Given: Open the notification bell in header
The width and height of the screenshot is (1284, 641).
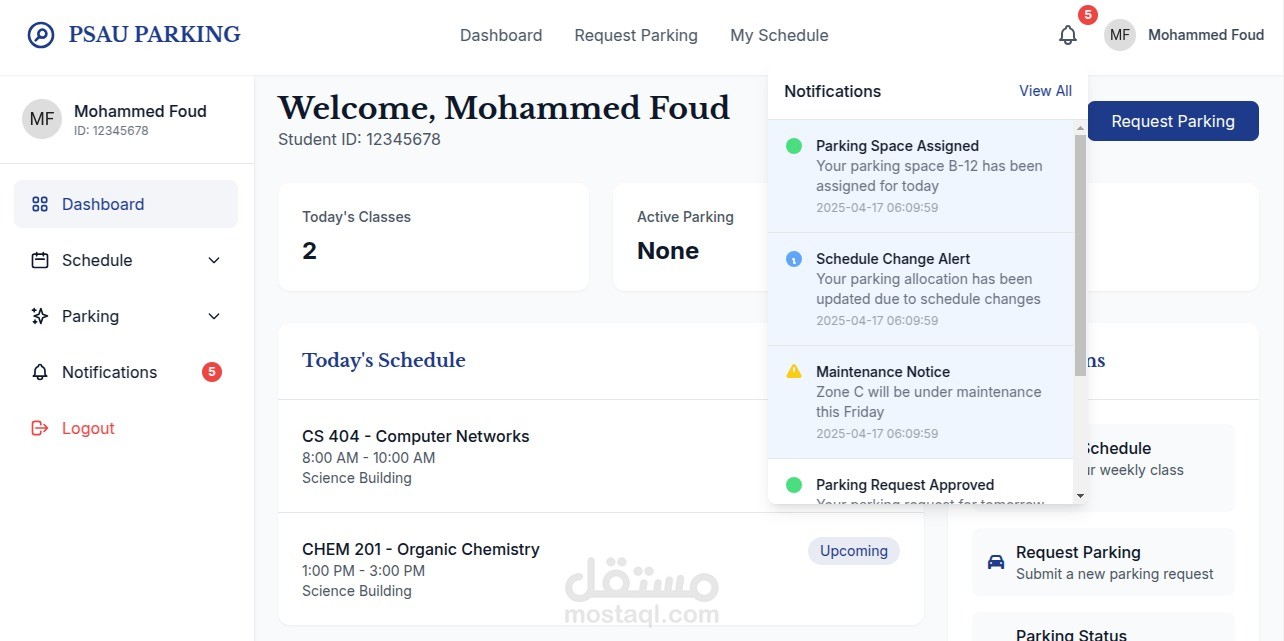Looking at the screenshot, I should (x=1068, y=35).
